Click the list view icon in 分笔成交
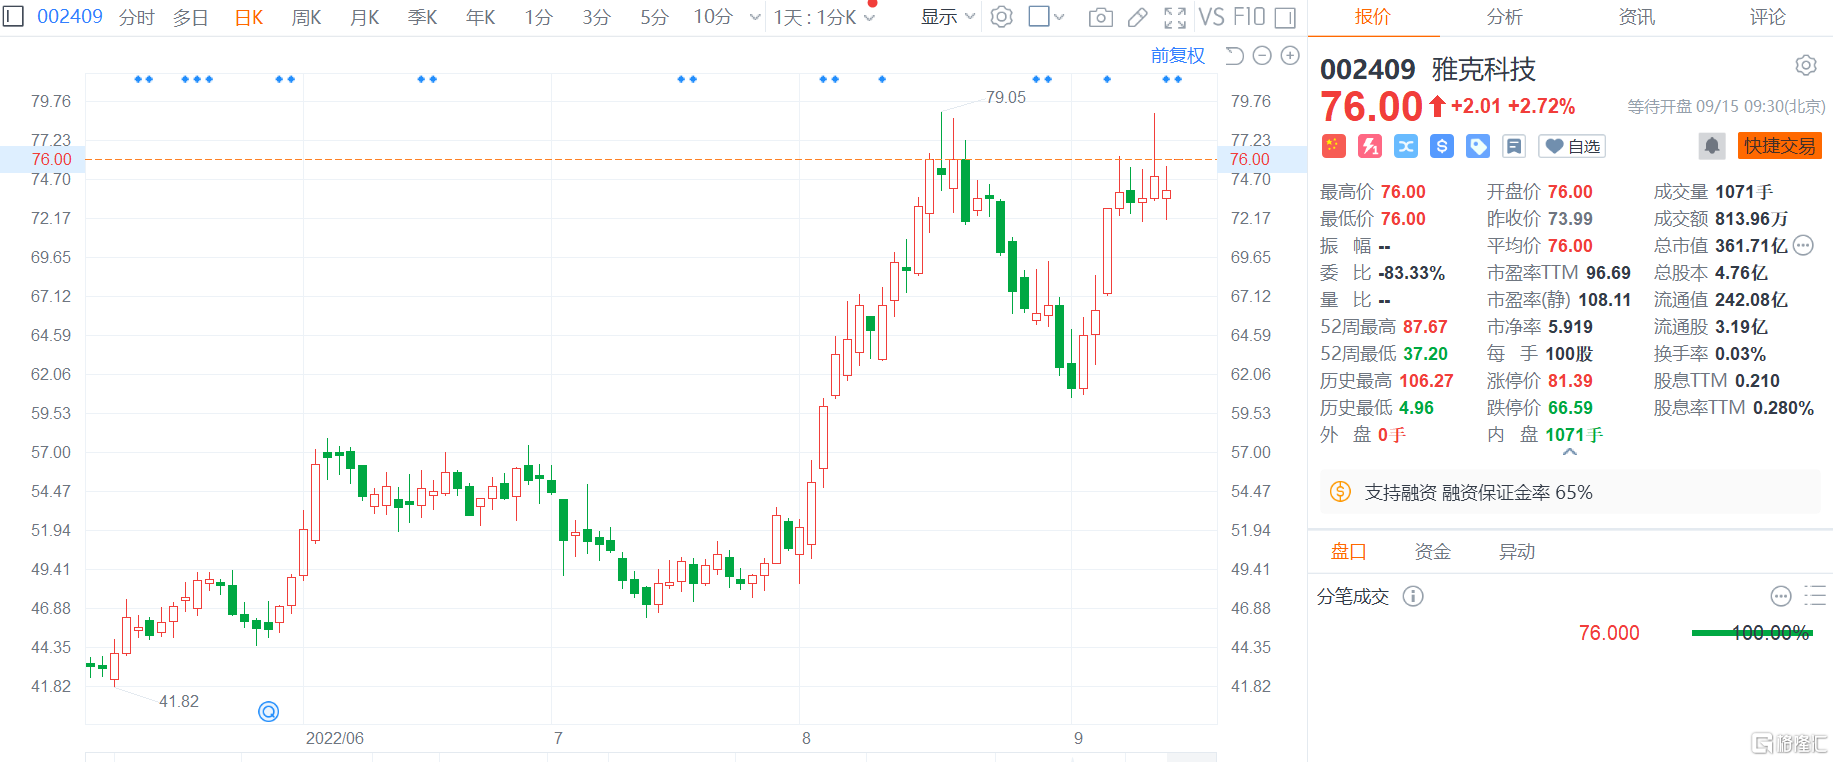This screenshot has height=762, width=1834. 1814,596
